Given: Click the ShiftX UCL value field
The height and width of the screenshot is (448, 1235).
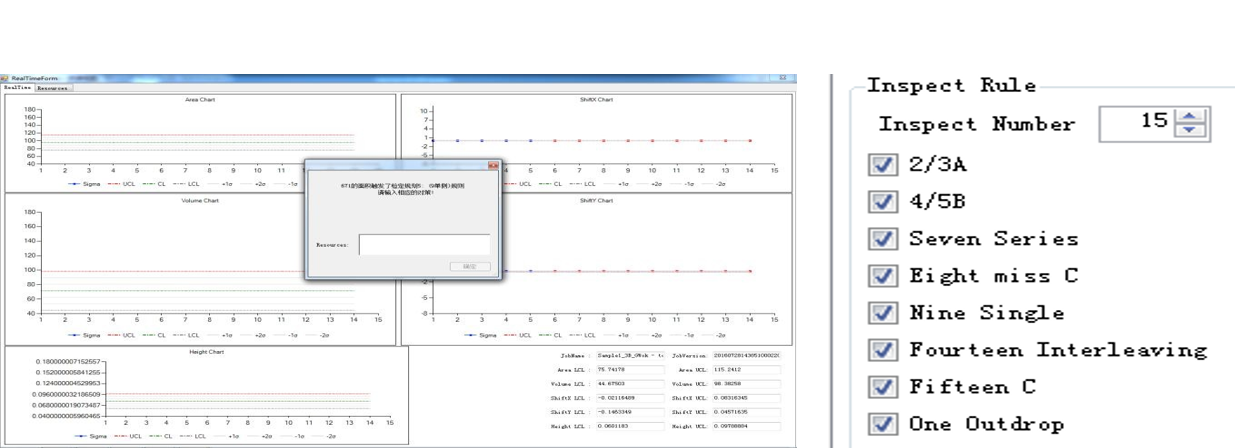Looking at the screenshot, I should point(746,398).
